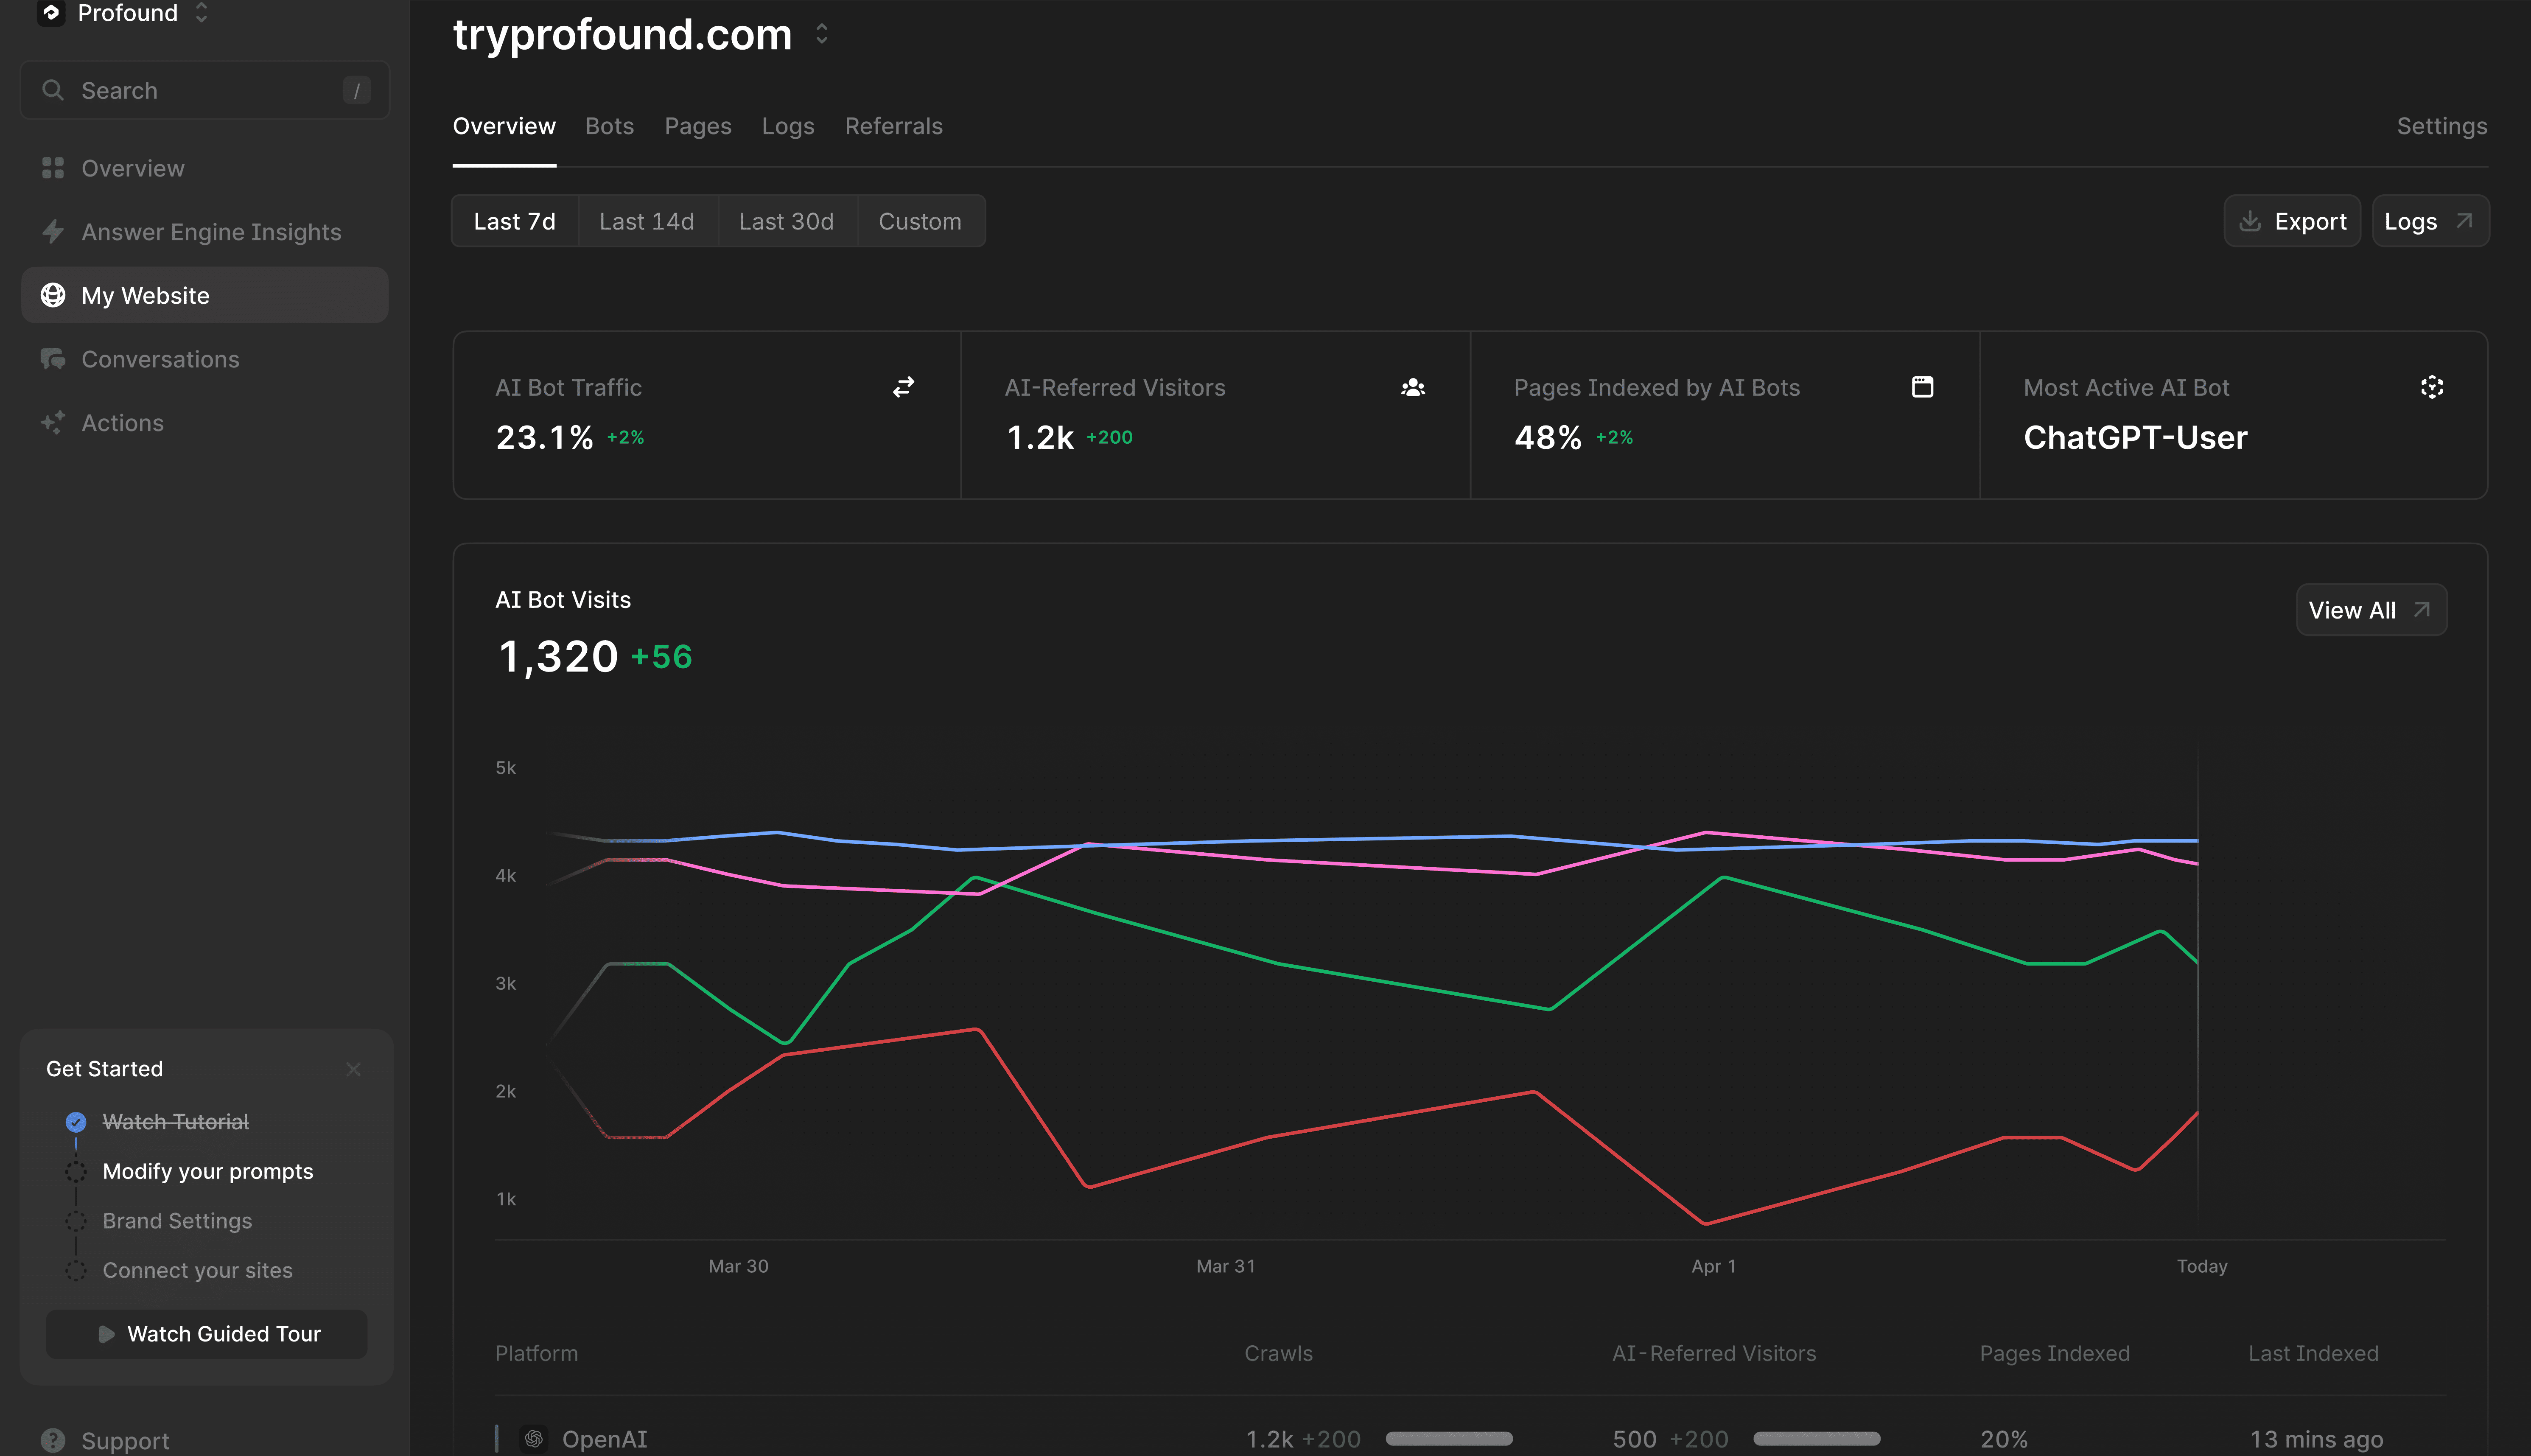Click the arrow icon on Logs button

(2464, 221)
